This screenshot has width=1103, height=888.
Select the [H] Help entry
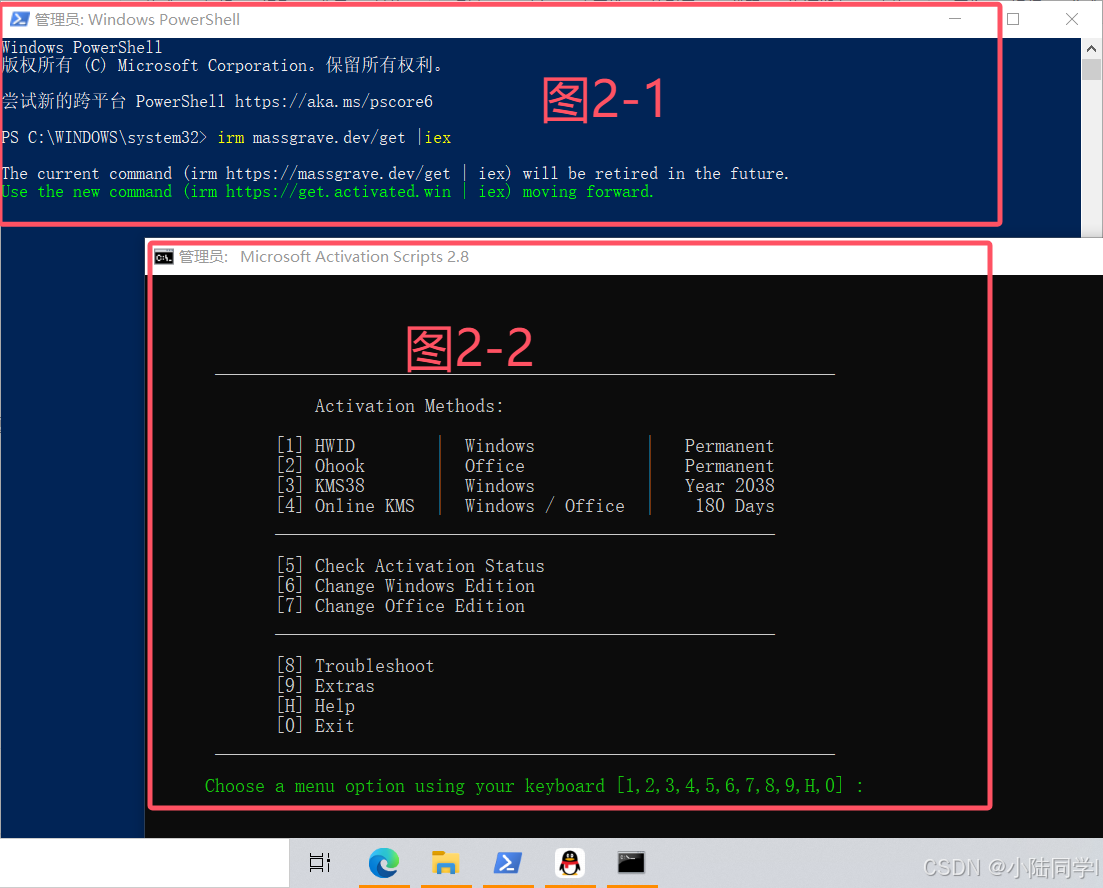[x=316, y=706]
